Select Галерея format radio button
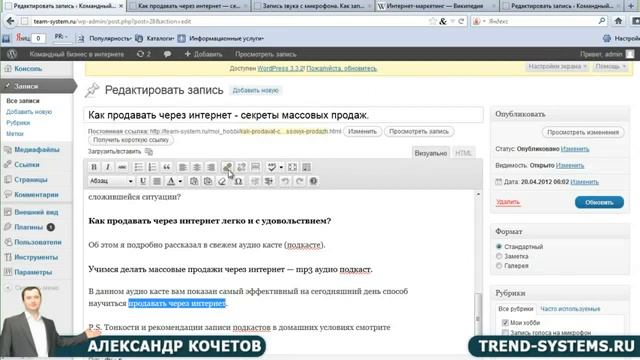The width and height of the screenshot is (640, 360). point(499,266)
